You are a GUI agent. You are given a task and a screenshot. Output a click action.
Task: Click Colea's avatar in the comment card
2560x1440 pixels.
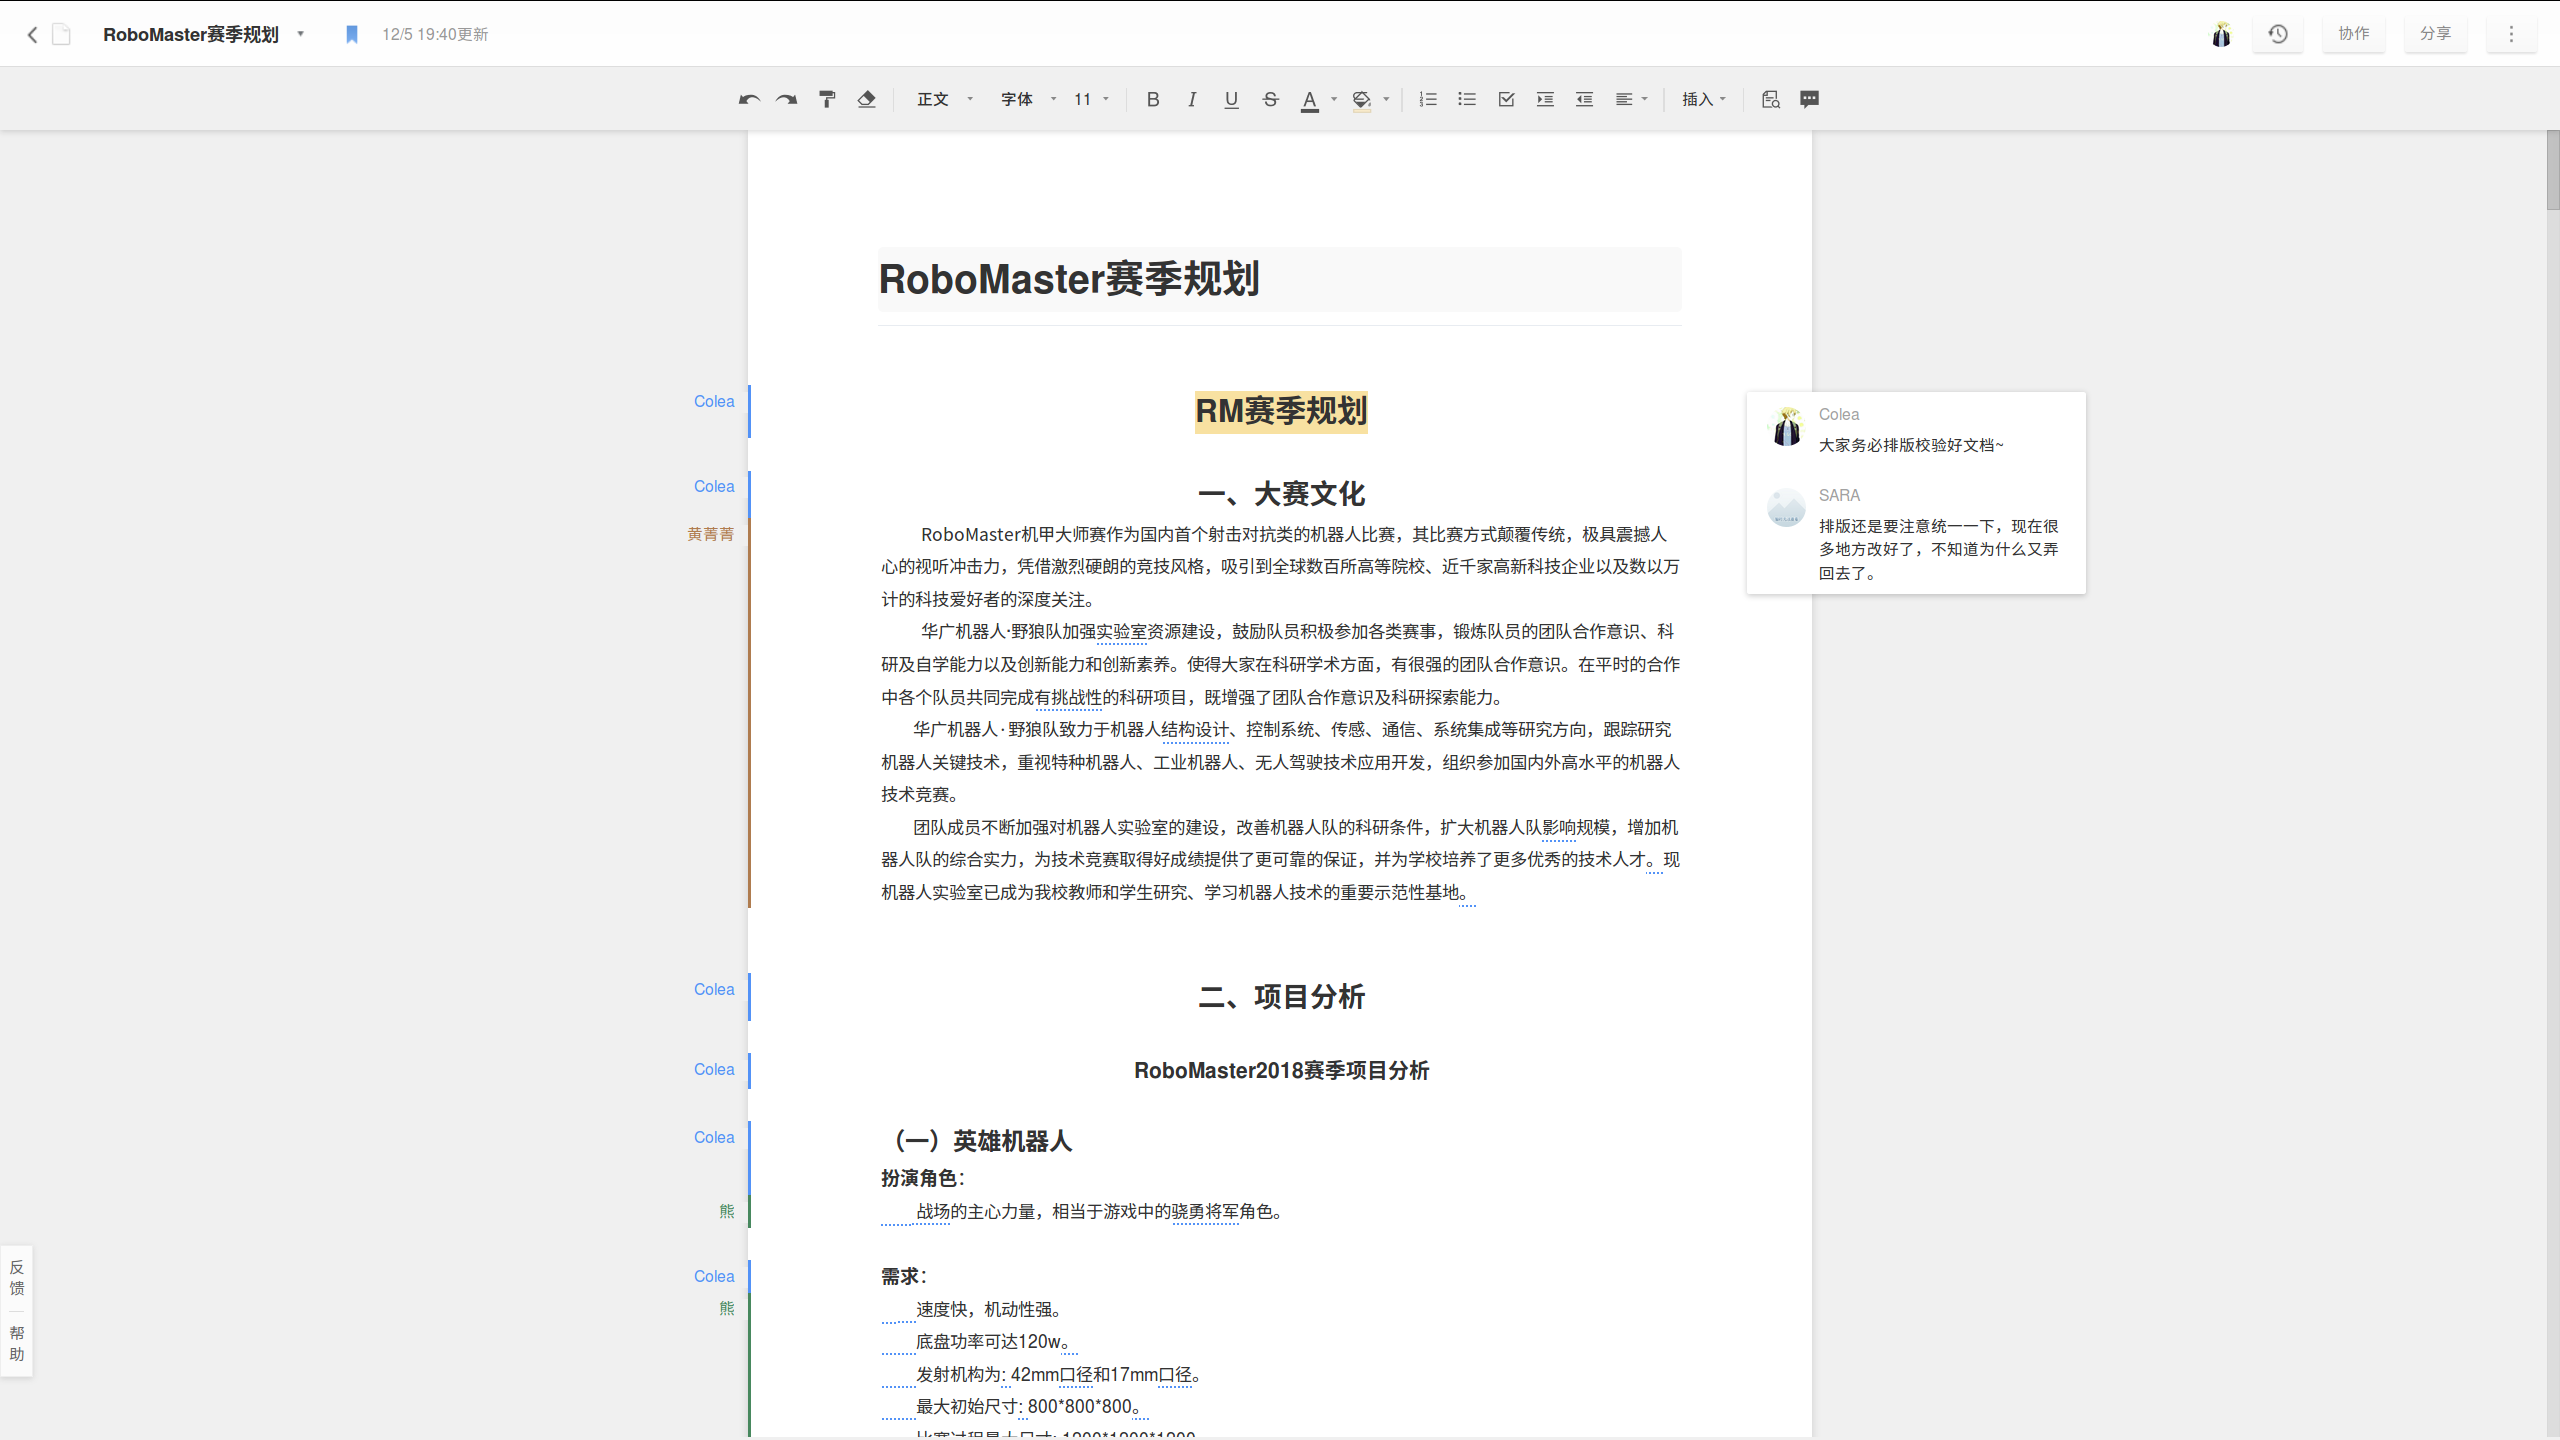point(1786,427)
